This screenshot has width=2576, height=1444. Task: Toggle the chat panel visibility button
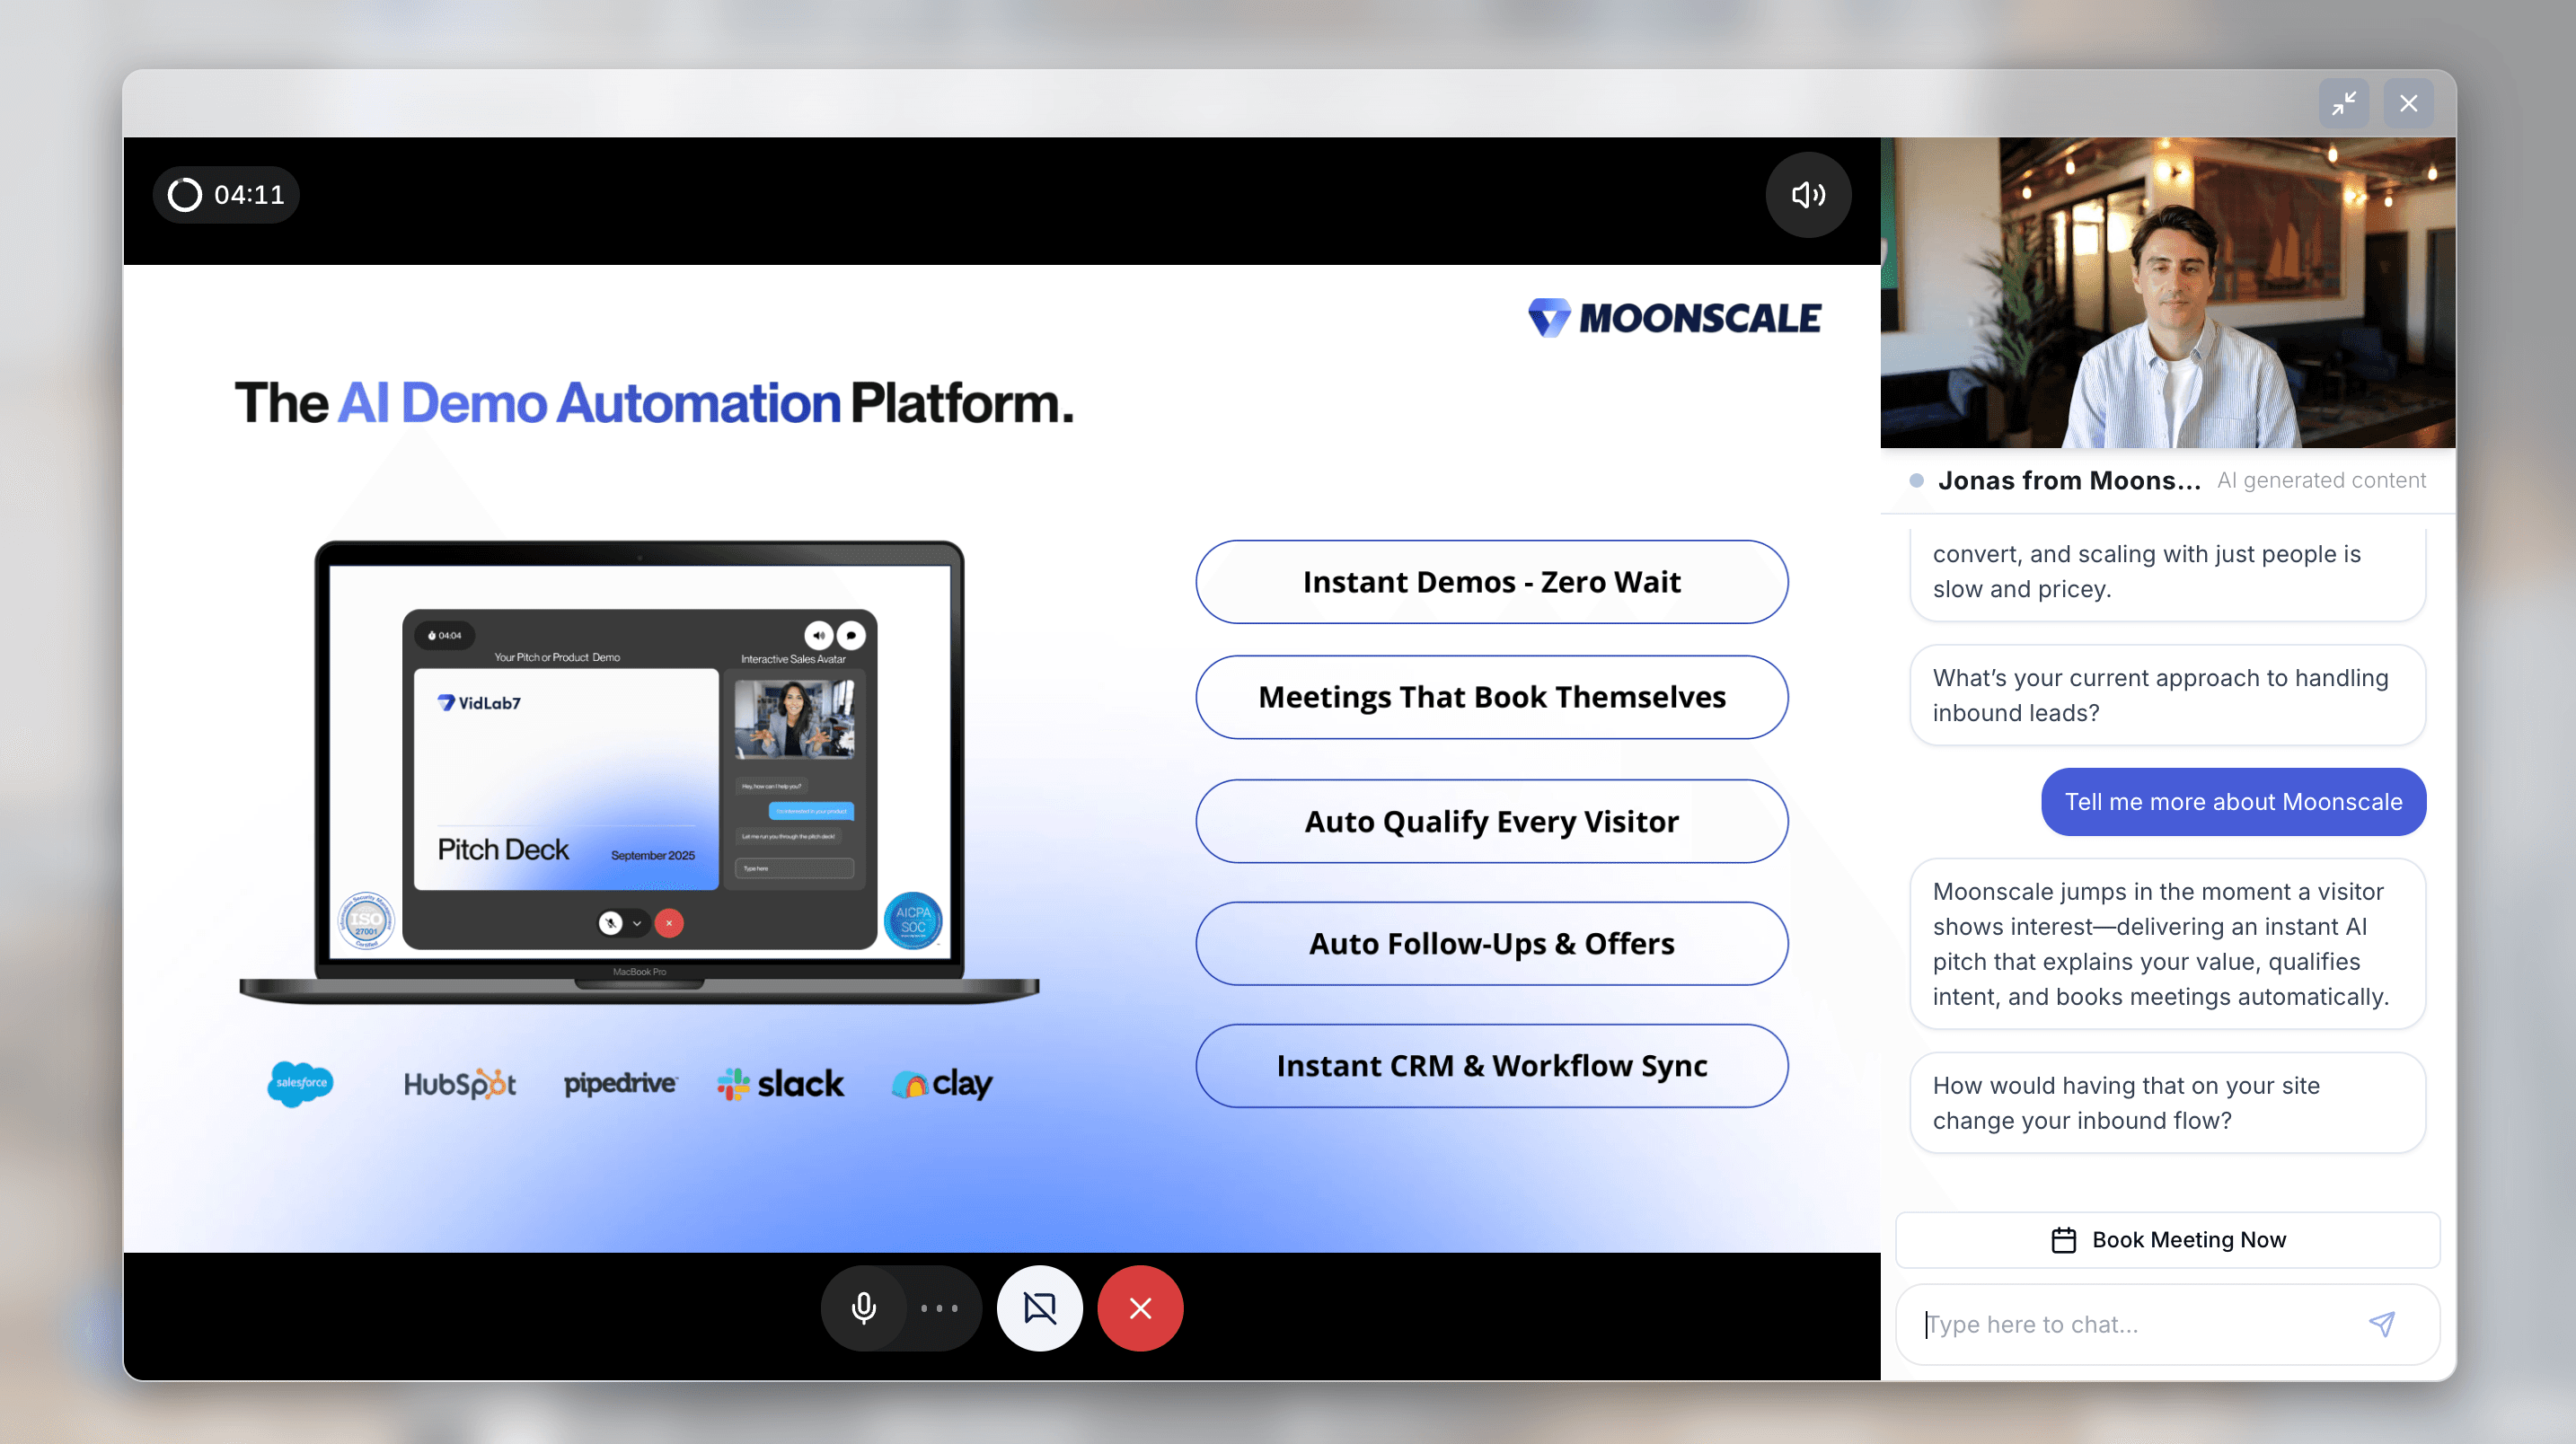click(1040, 1308)
